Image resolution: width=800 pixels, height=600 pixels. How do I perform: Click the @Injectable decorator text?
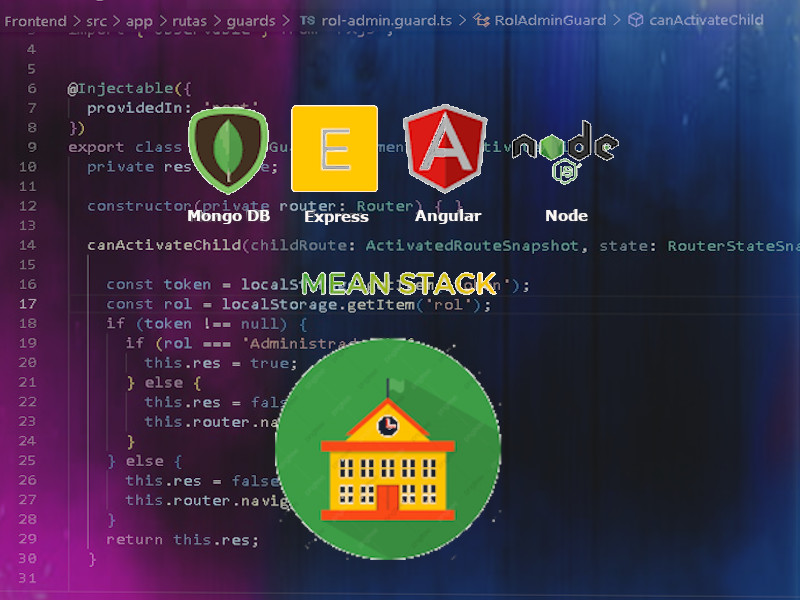pyautogui.click(x=121, y=89)
